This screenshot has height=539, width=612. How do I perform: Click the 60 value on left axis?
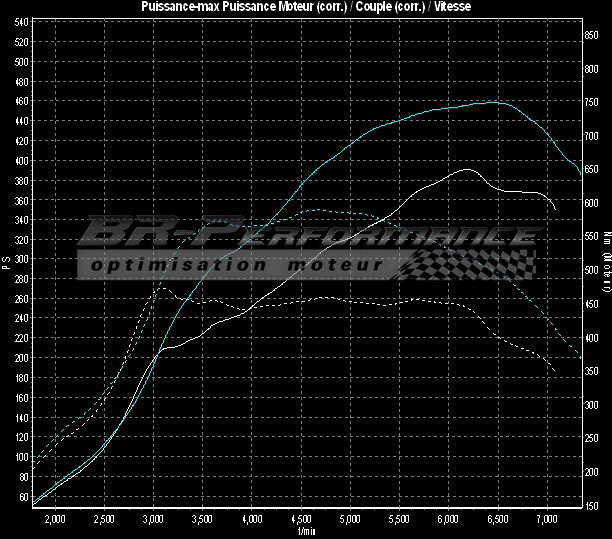22,496
